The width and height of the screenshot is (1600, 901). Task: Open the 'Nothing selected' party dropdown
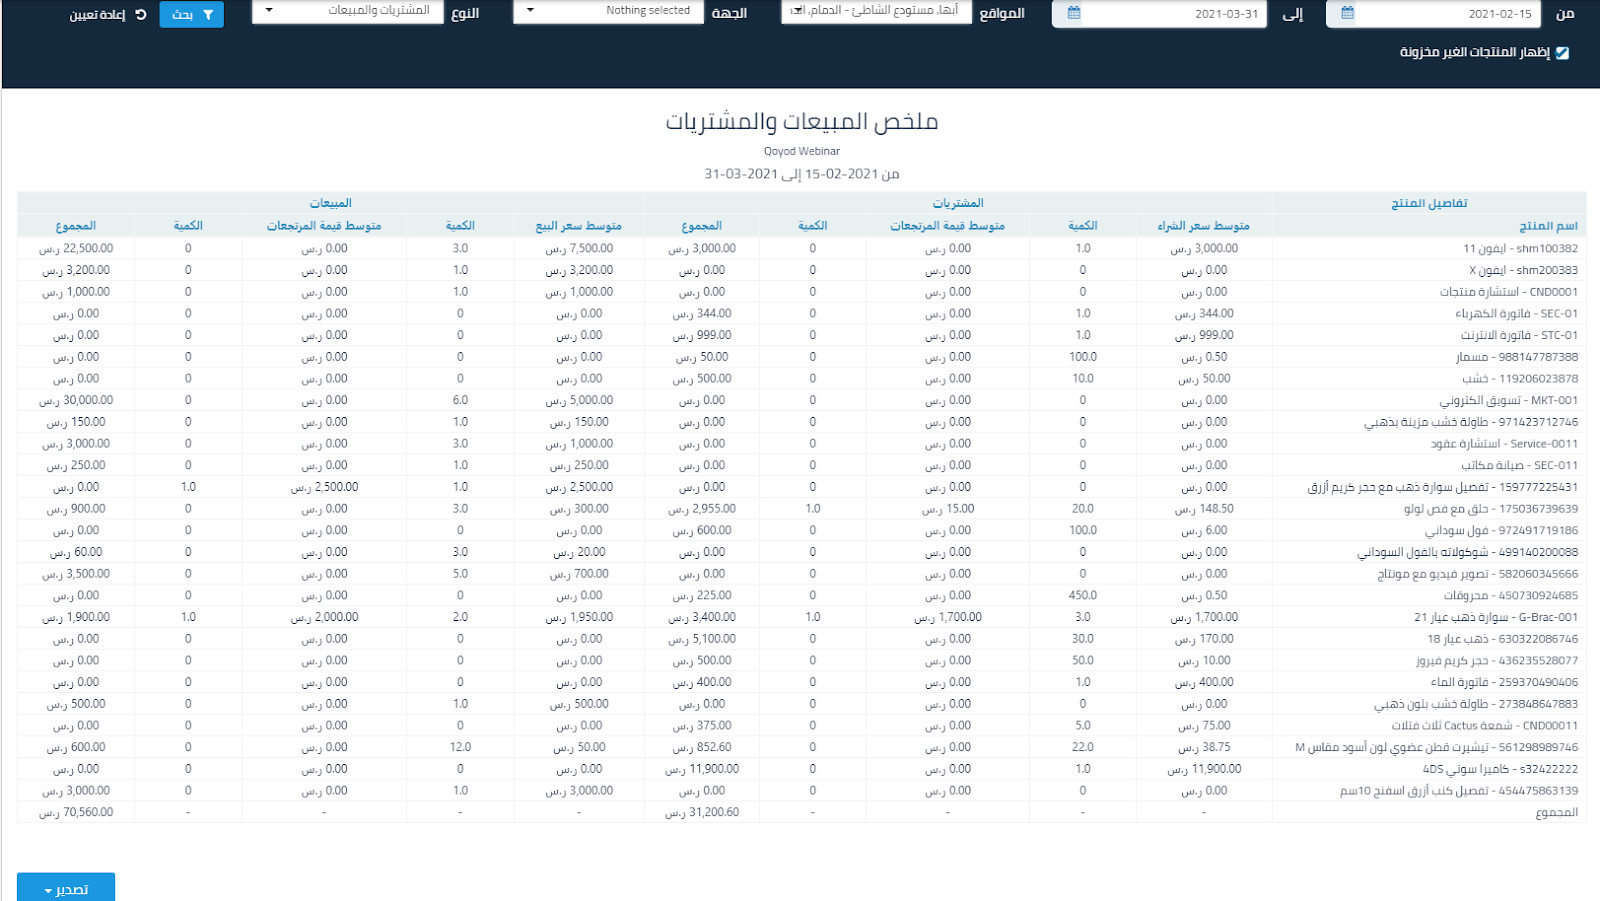coord(607,11)
